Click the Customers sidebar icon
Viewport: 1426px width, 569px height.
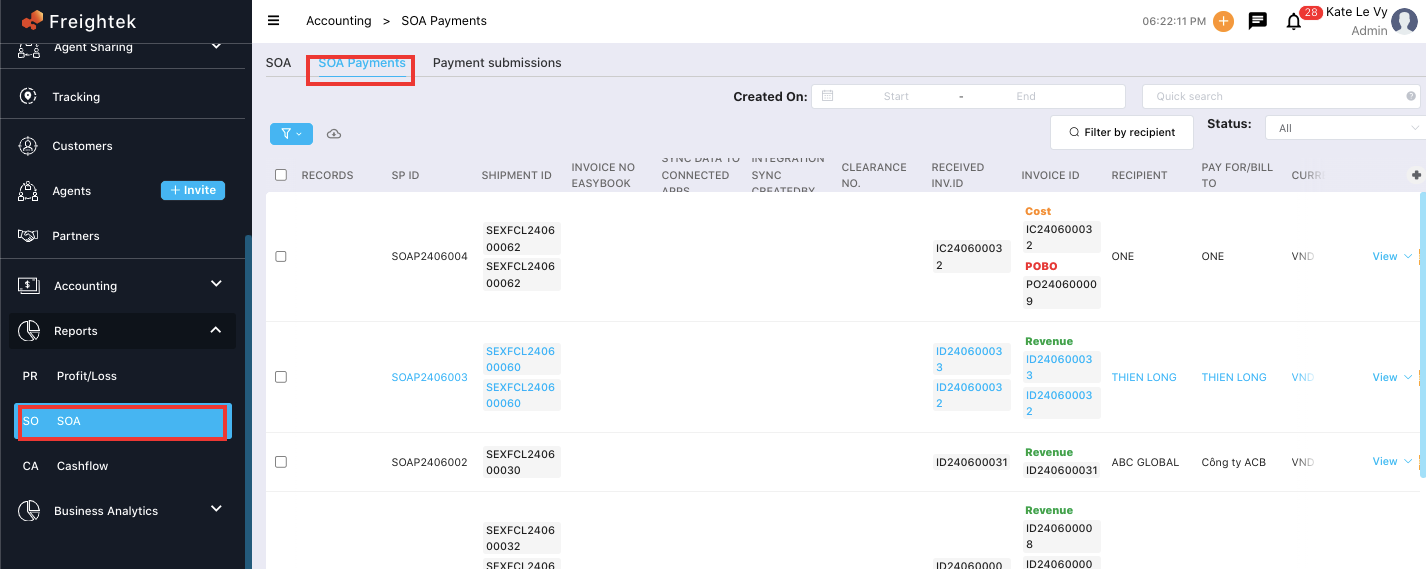[28, 146]
